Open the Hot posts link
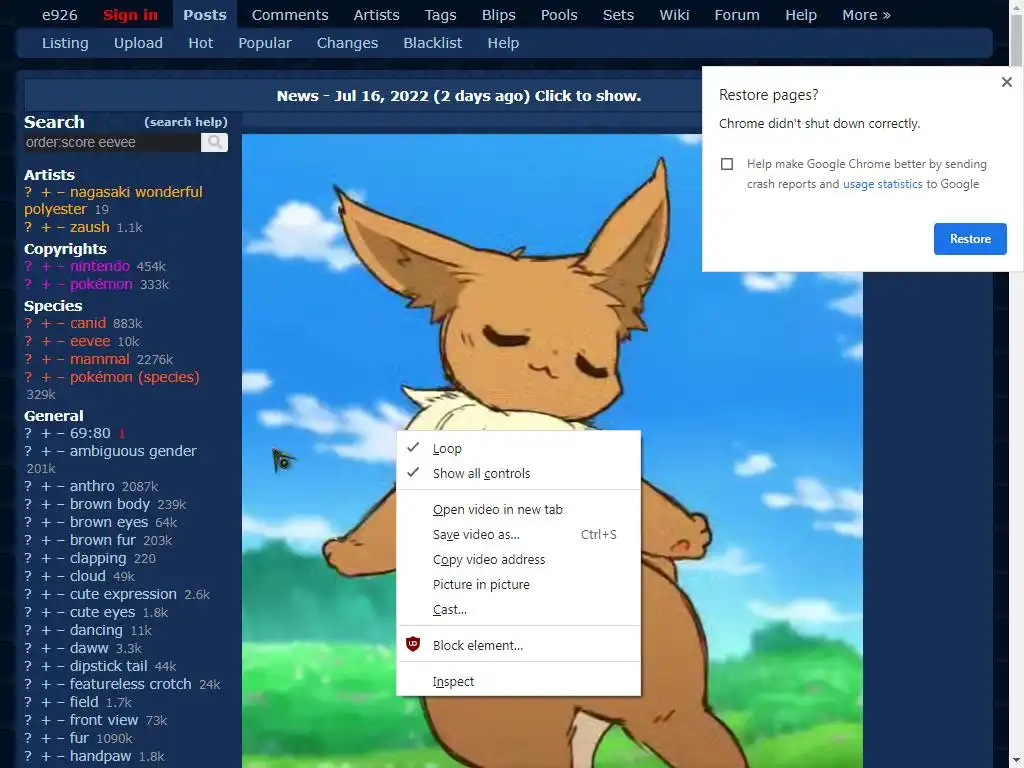The image size is (1024, 768). tap(200, 43)
